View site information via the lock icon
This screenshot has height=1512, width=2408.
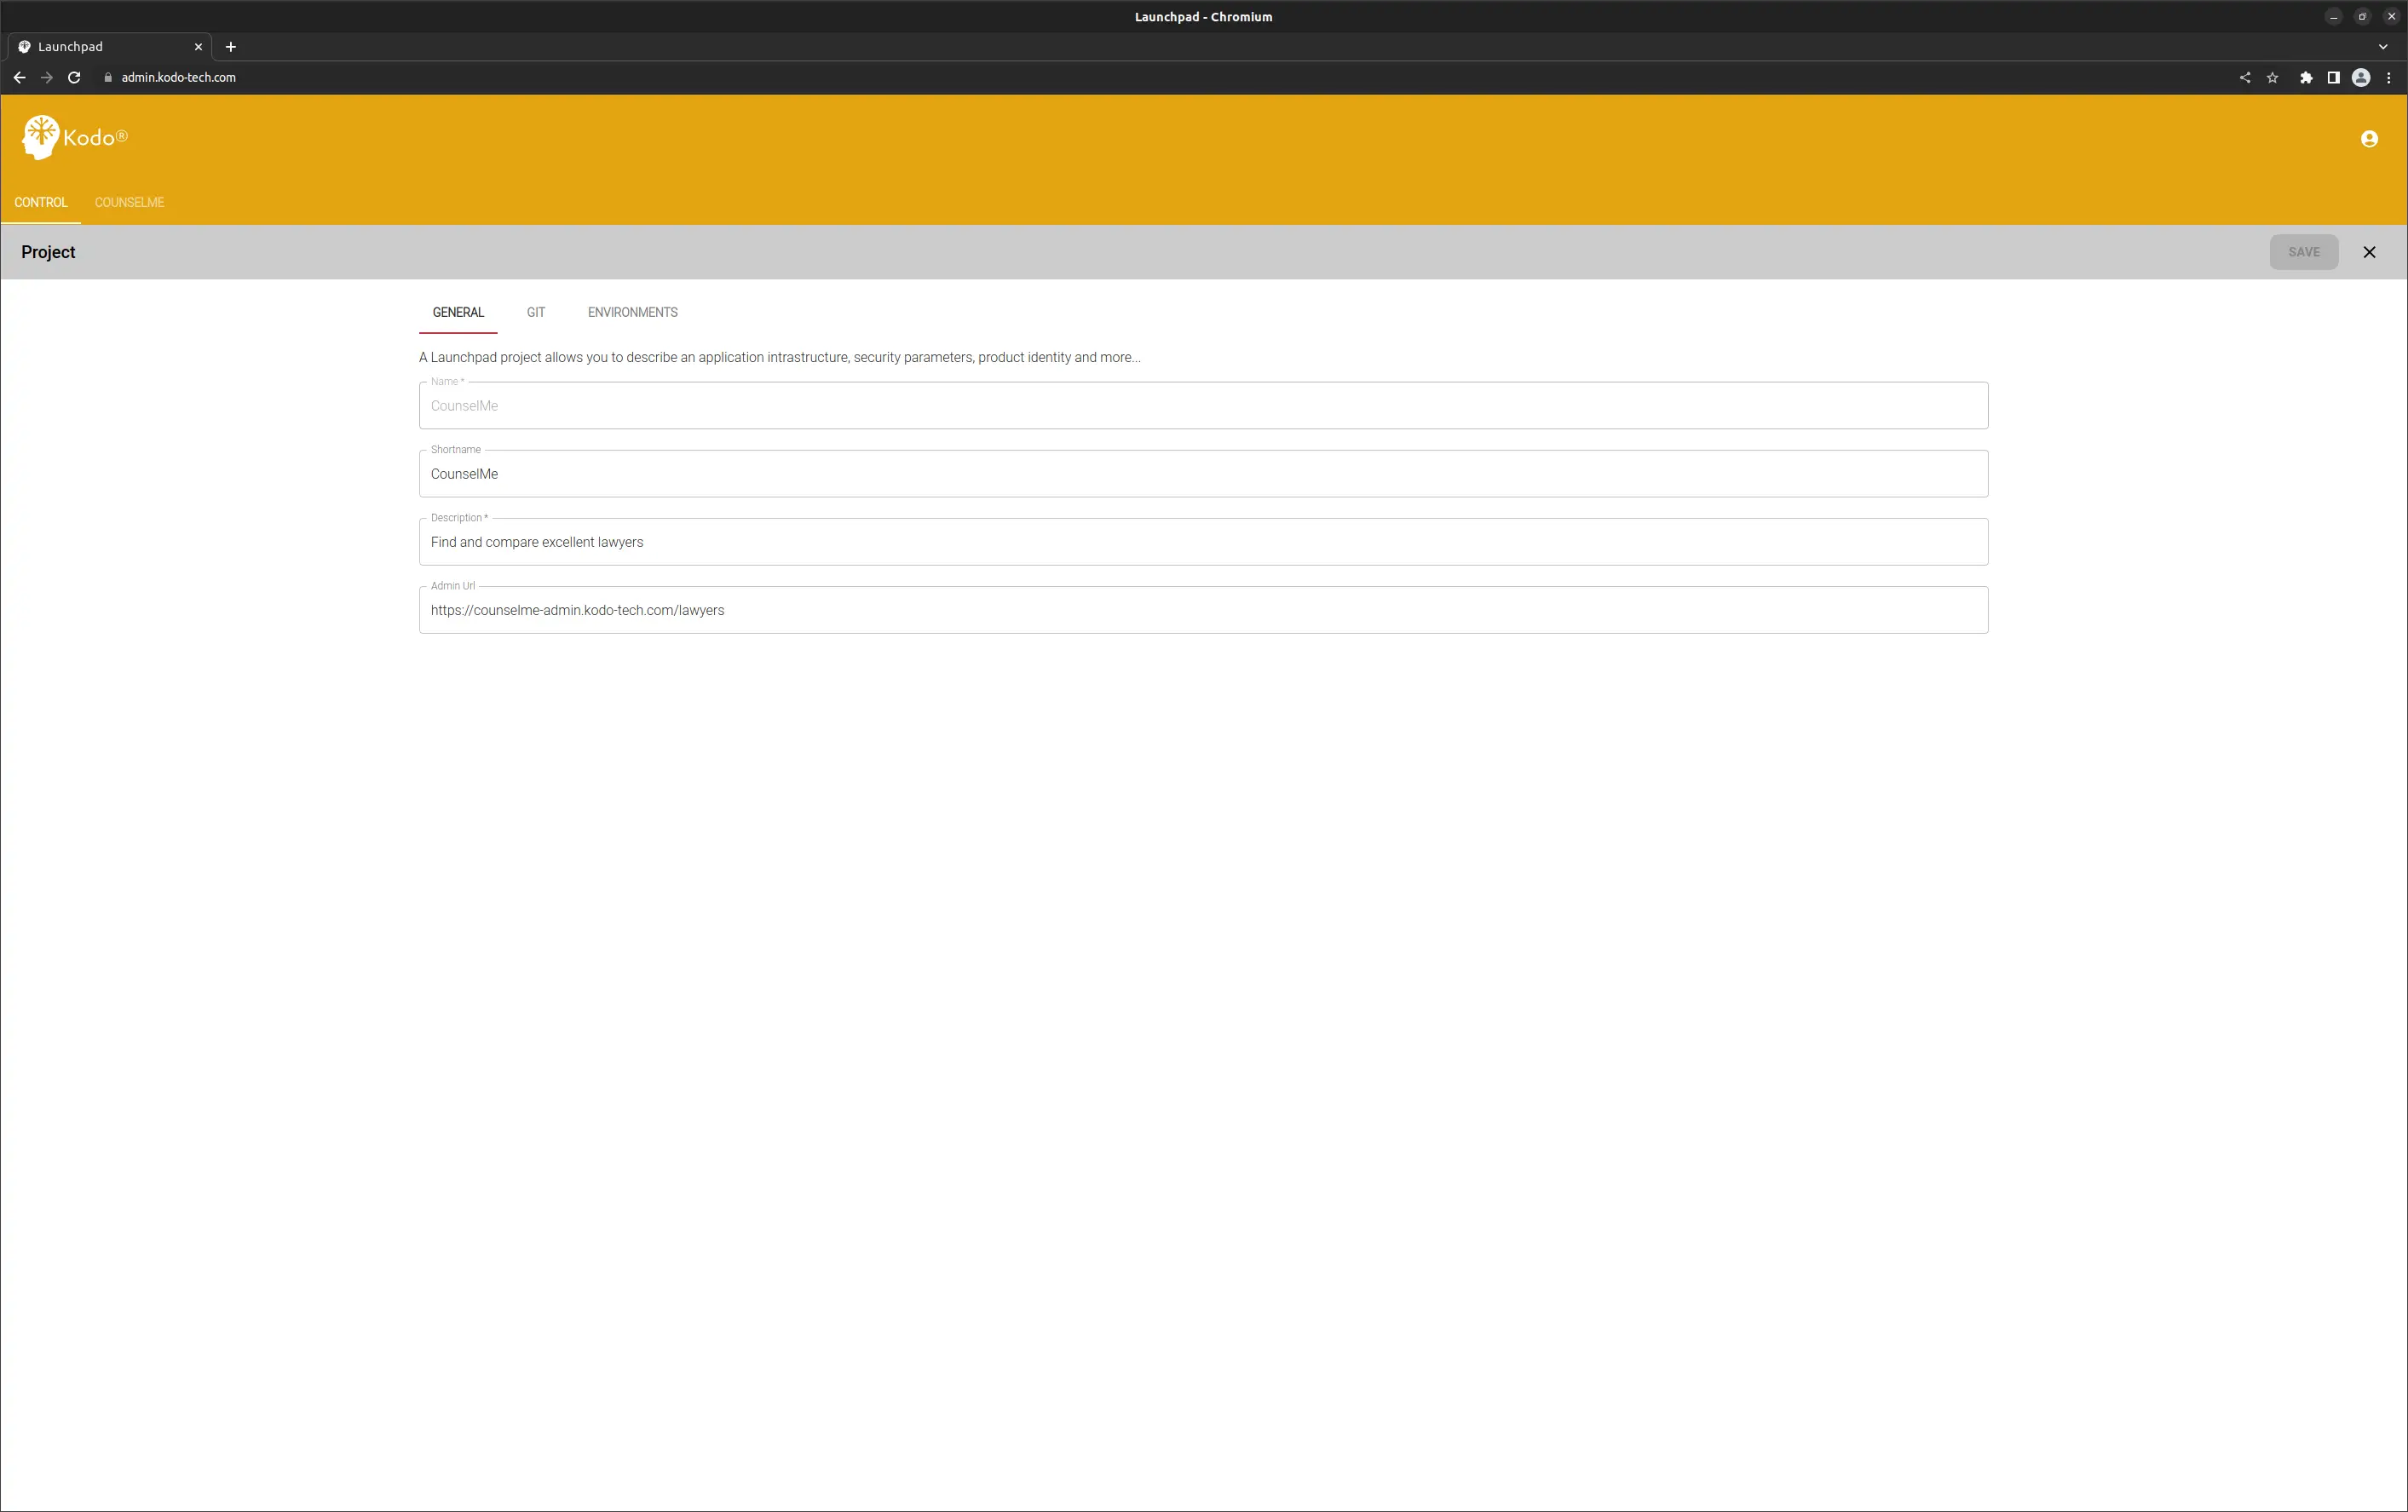108,77
